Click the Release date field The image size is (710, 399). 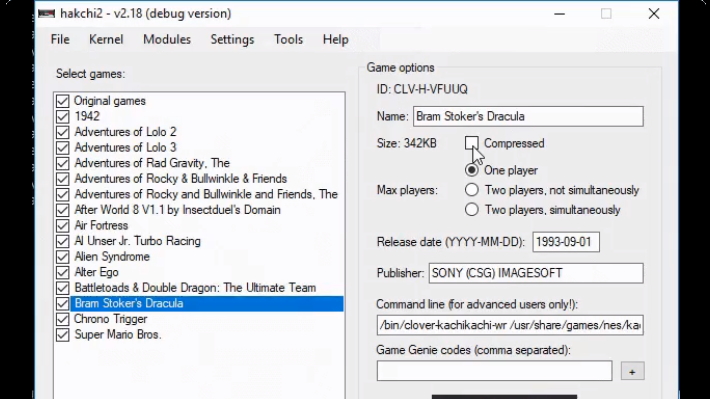tap(566, 242)
